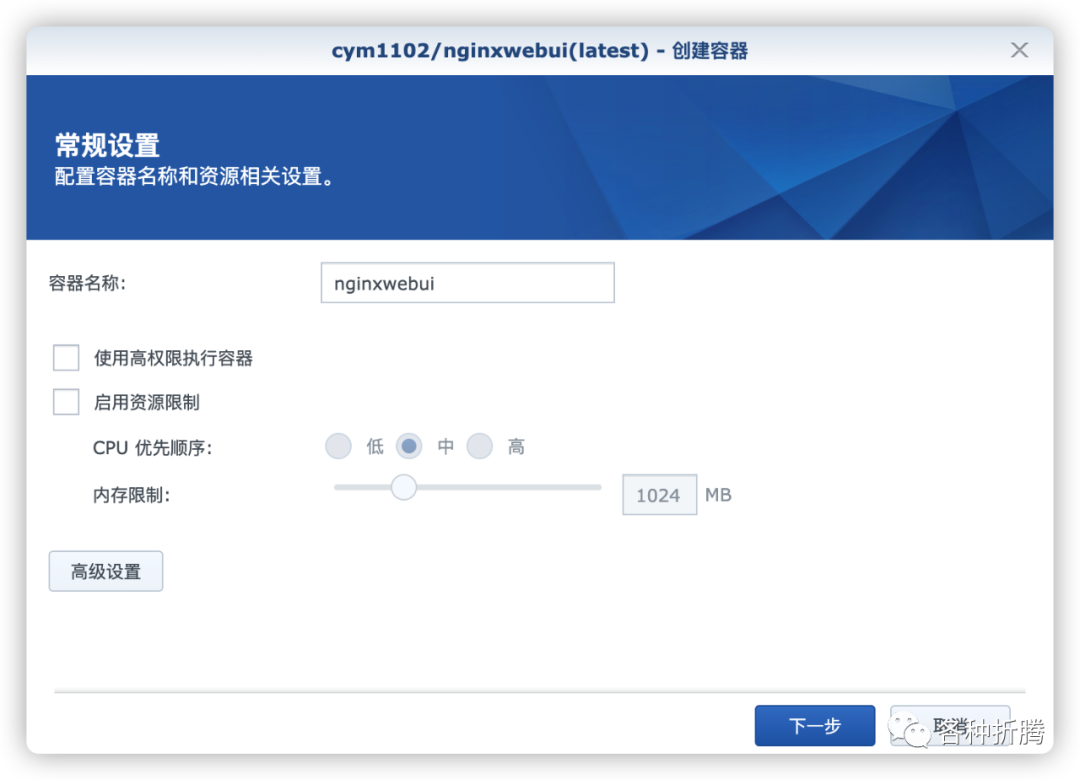This screenshot has height=780, width=1080.
Task: Click the 启用资源限制 label text
Action: tap(147, 402)
